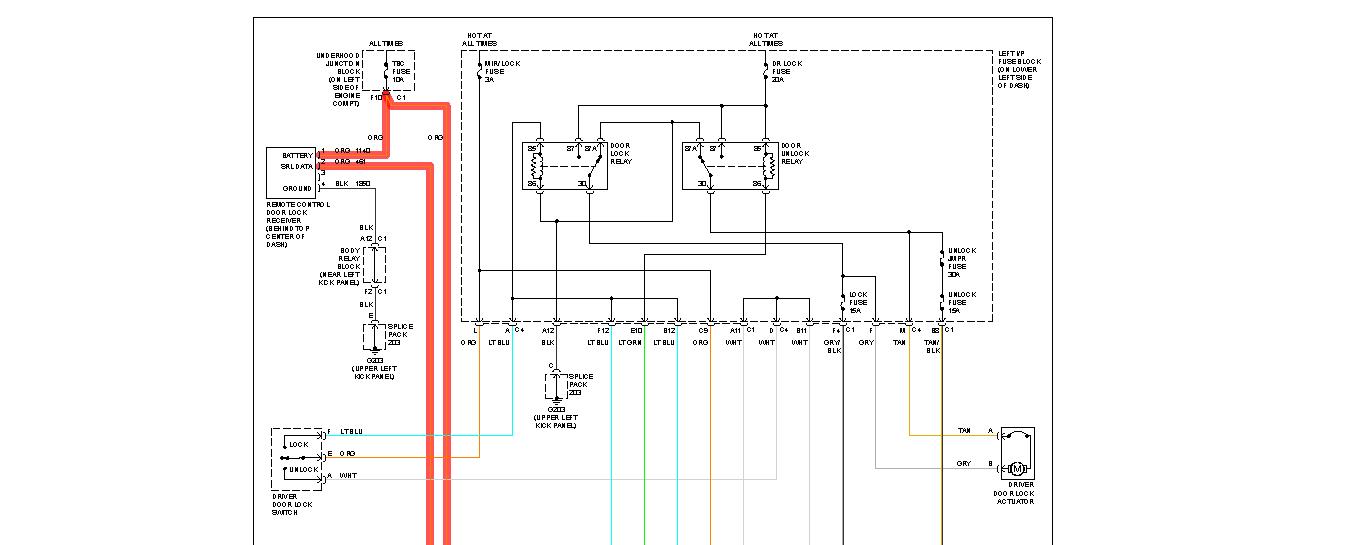This screenshot has height=545, width=1346.
Task: Click the Unlock Fuse 15A symbol
Action: tap(942, 302)
